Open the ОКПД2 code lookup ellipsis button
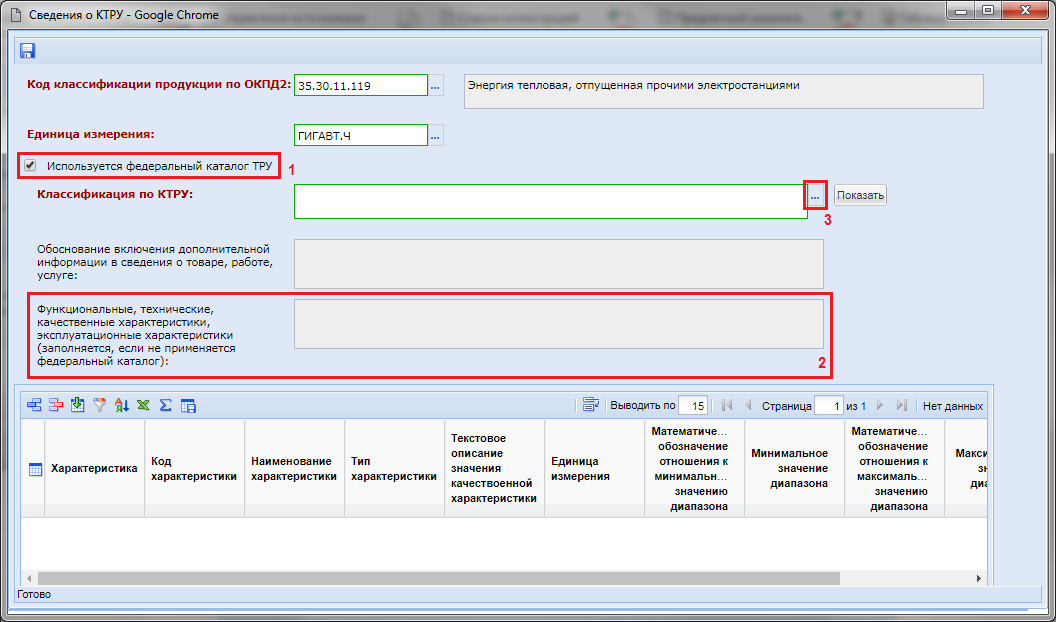This screenshot has width=1056, height=622. pos(435,86)
